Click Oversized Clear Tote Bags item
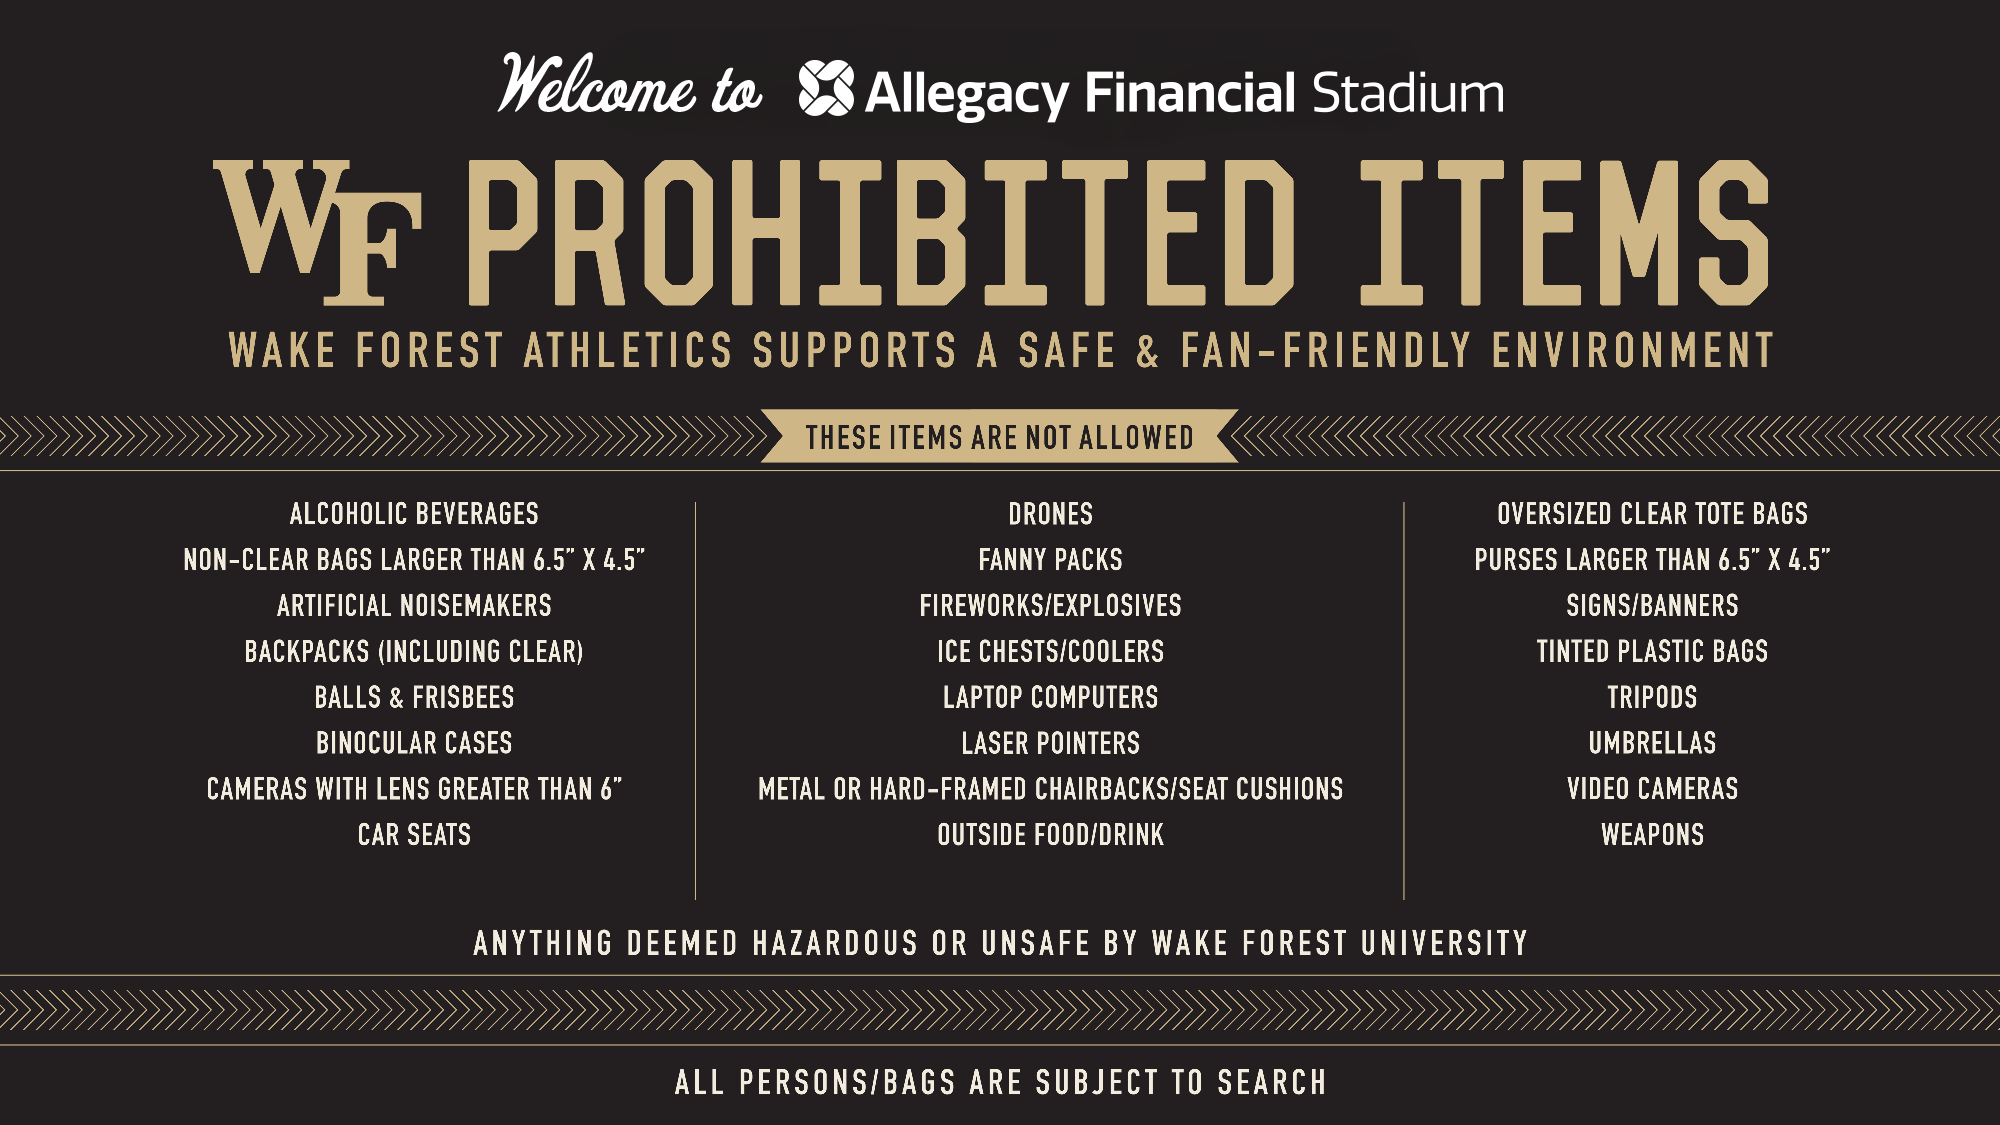Image resolution: width=2000 pixels, height=1125 pixels. tap(1652, 514)
